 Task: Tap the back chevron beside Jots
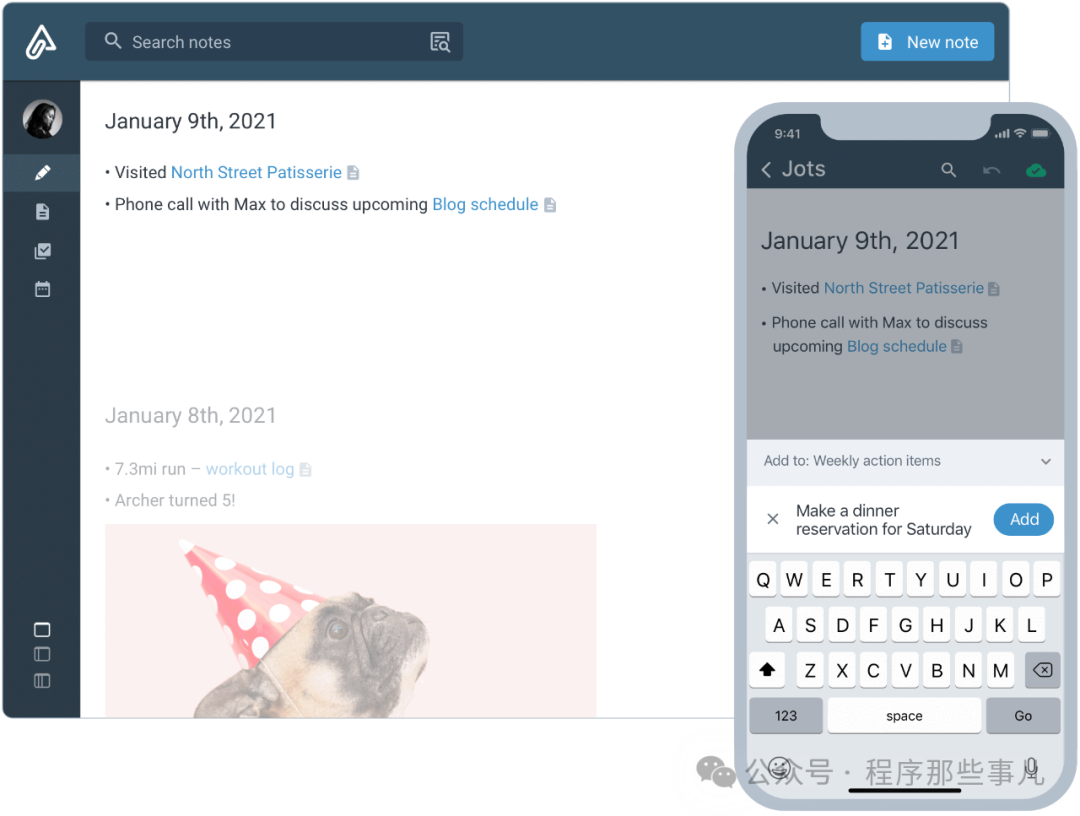click(766, 169)
